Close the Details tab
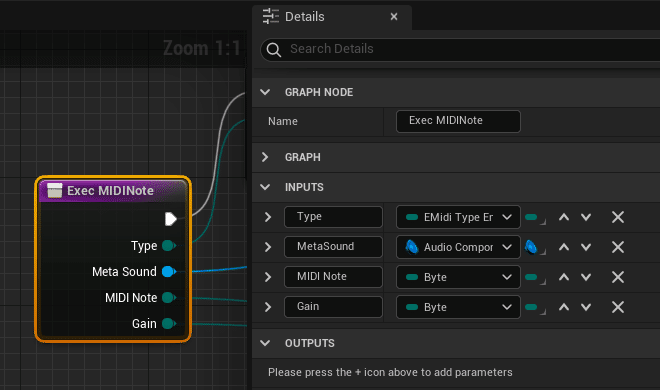The image size is (660, 390). 394,16
